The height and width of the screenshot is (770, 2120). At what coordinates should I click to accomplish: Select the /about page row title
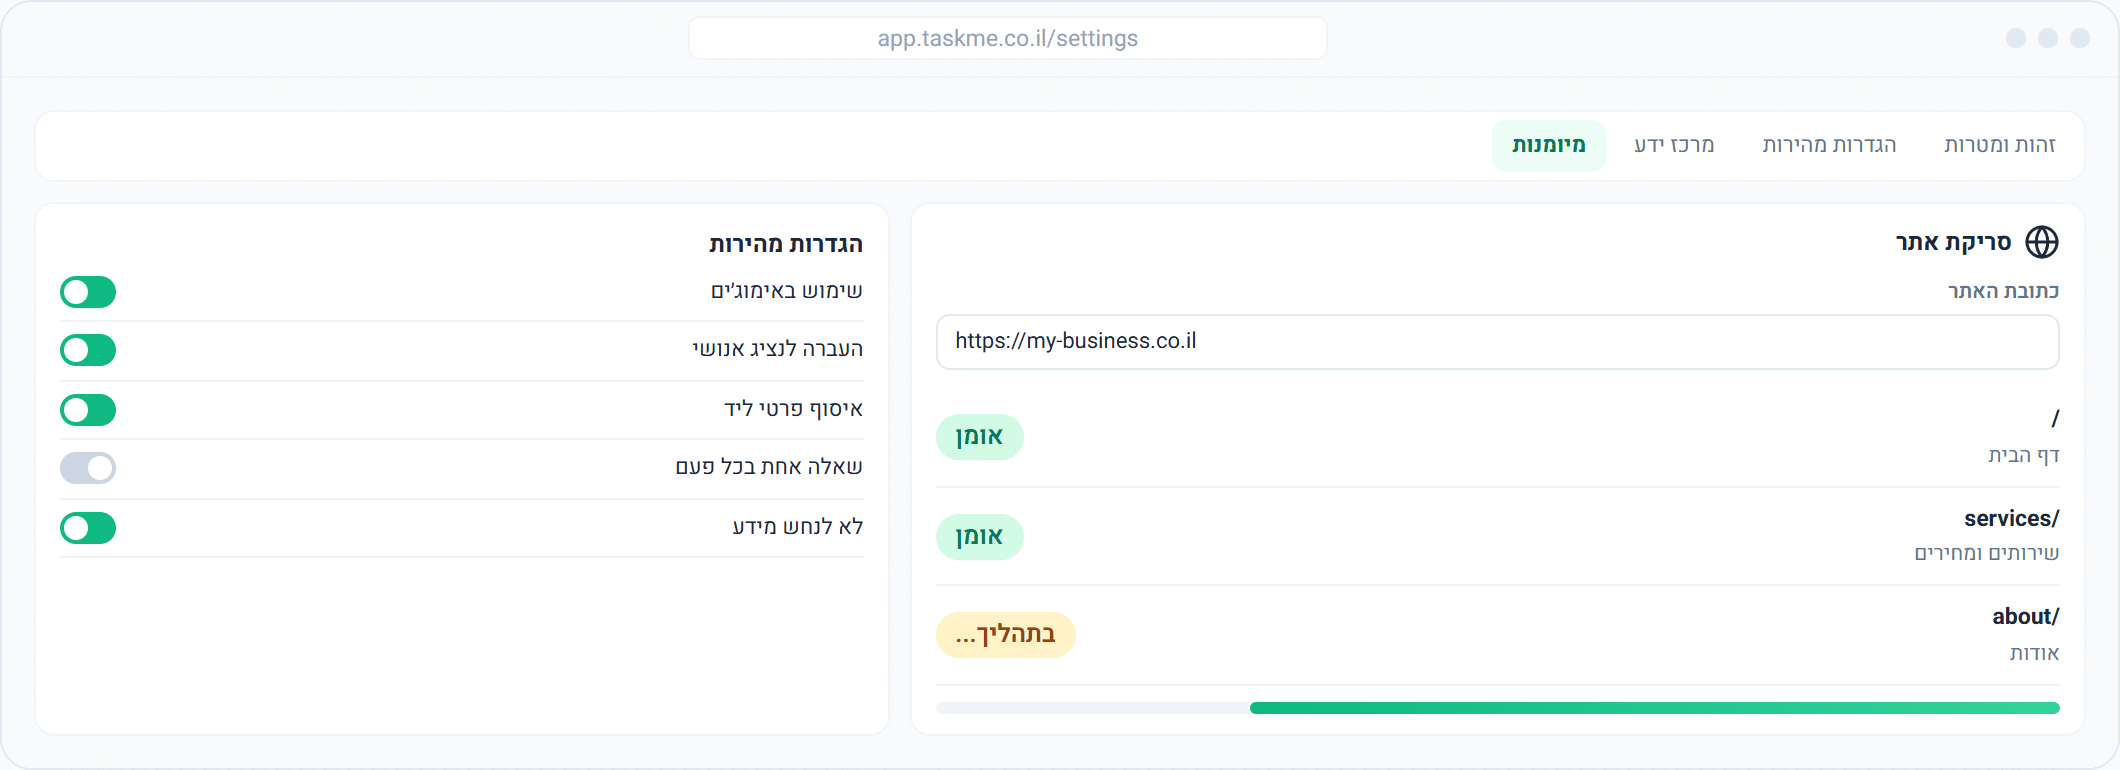click(x=2025, y=617)
